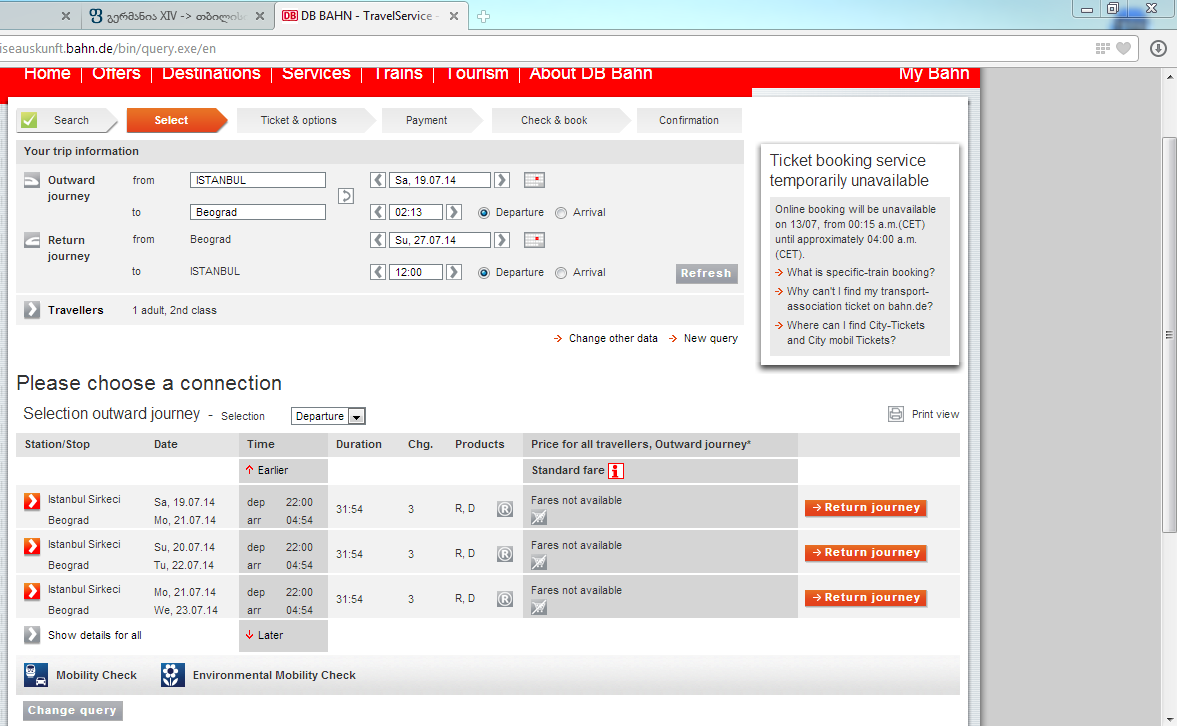Swap origin and destination stations icon
The width and height of the screenshot is (1177, 726).
click(346, 196)
